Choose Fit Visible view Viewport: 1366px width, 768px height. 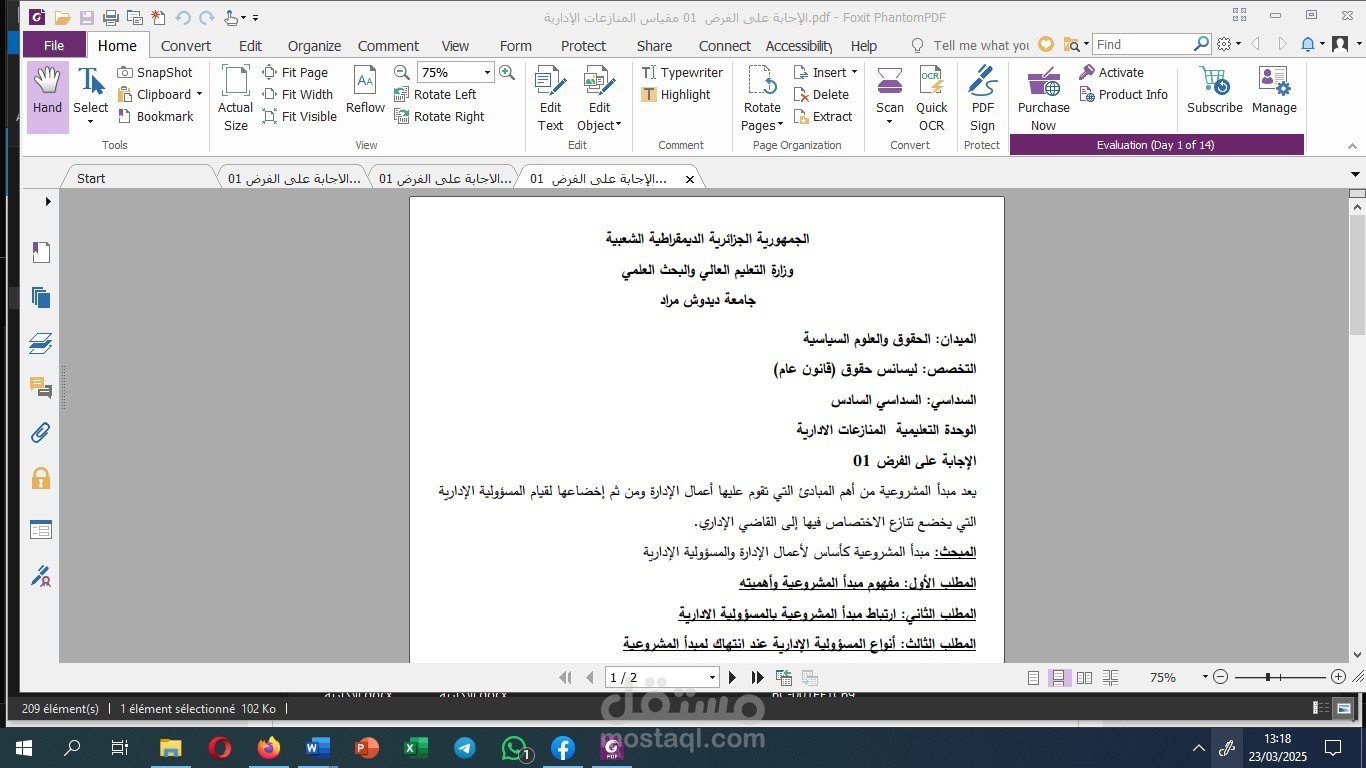[x=300, y=116]
